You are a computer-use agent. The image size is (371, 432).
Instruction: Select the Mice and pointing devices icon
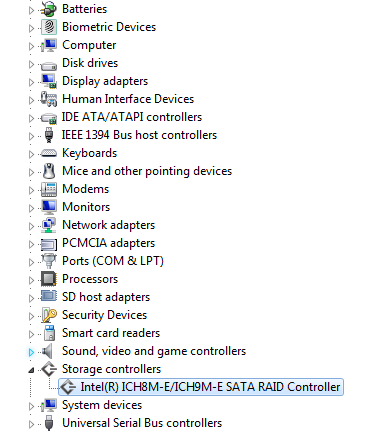pos(49,171)
